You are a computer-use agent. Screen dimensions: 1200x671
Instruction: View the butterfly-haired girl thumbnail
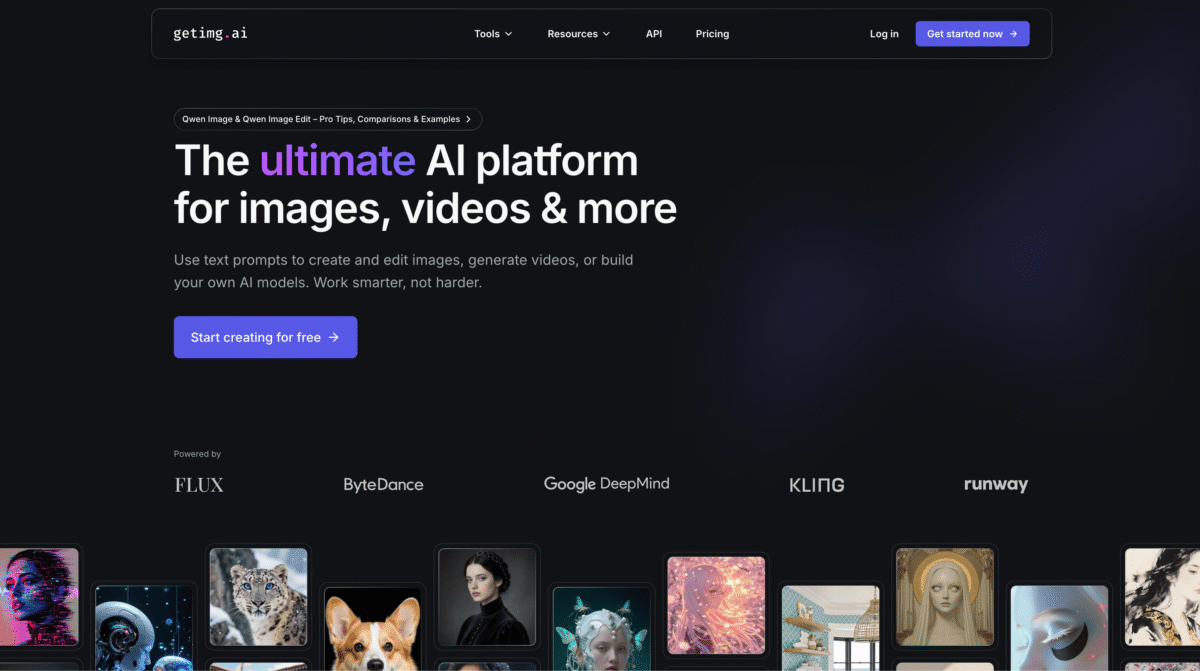(602, 632)
